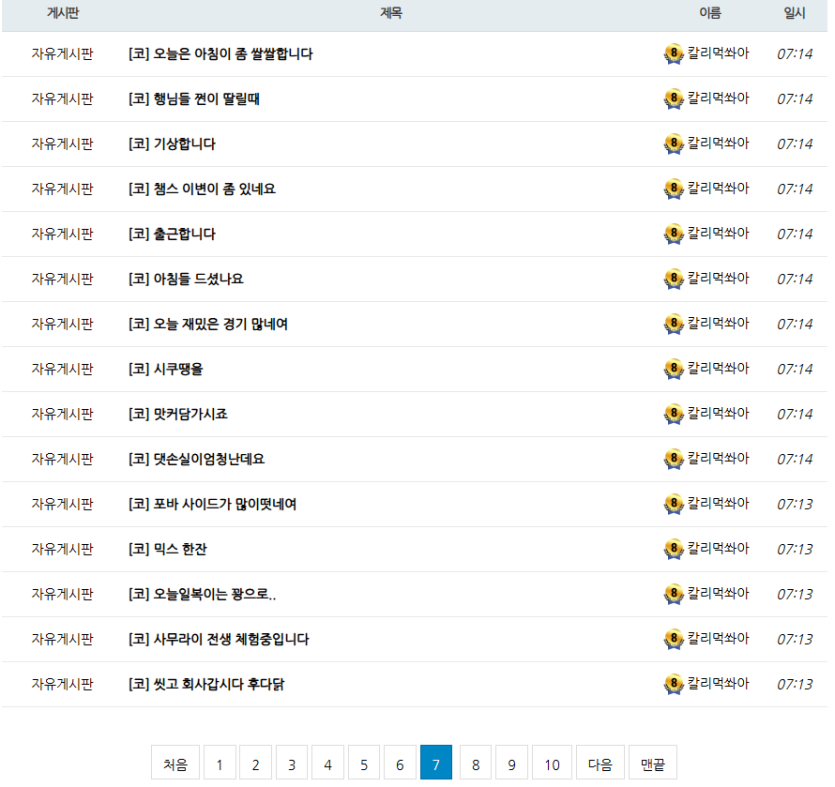This screenshot has width=835, height=787.
Task: Select current page 7 button
Action: 436,765
